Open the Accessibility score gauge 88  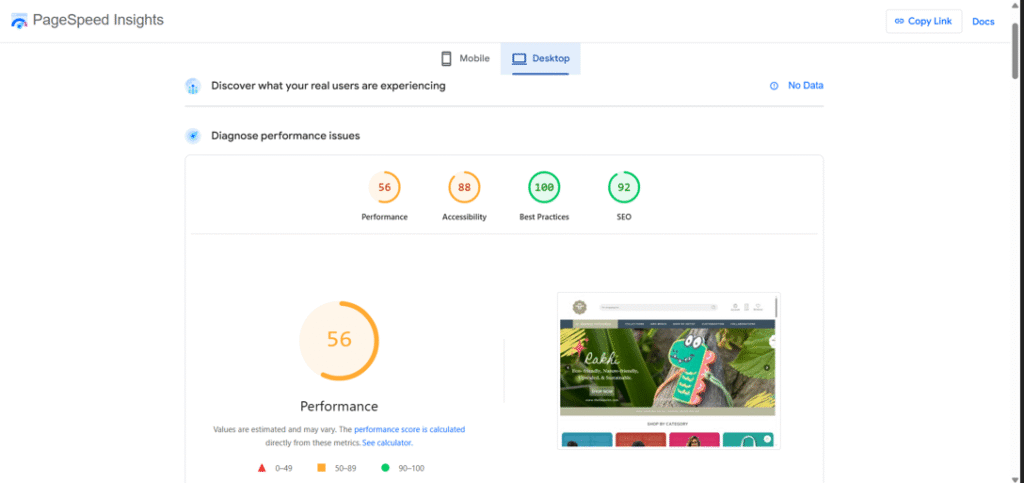(x=464, y=187)
